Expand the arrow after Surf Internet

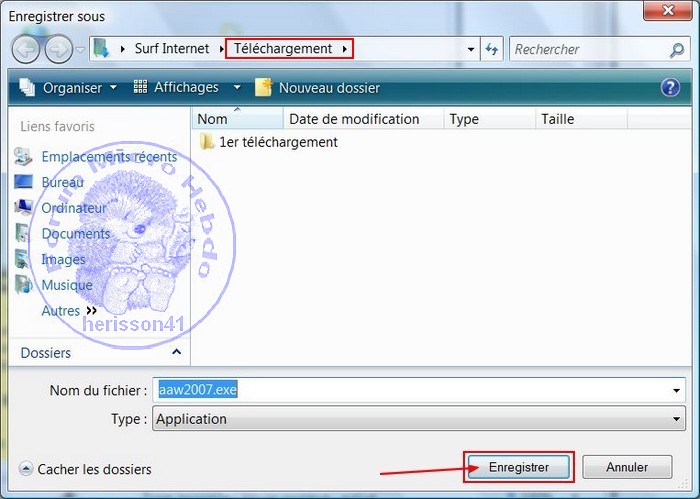click(221, 49)
